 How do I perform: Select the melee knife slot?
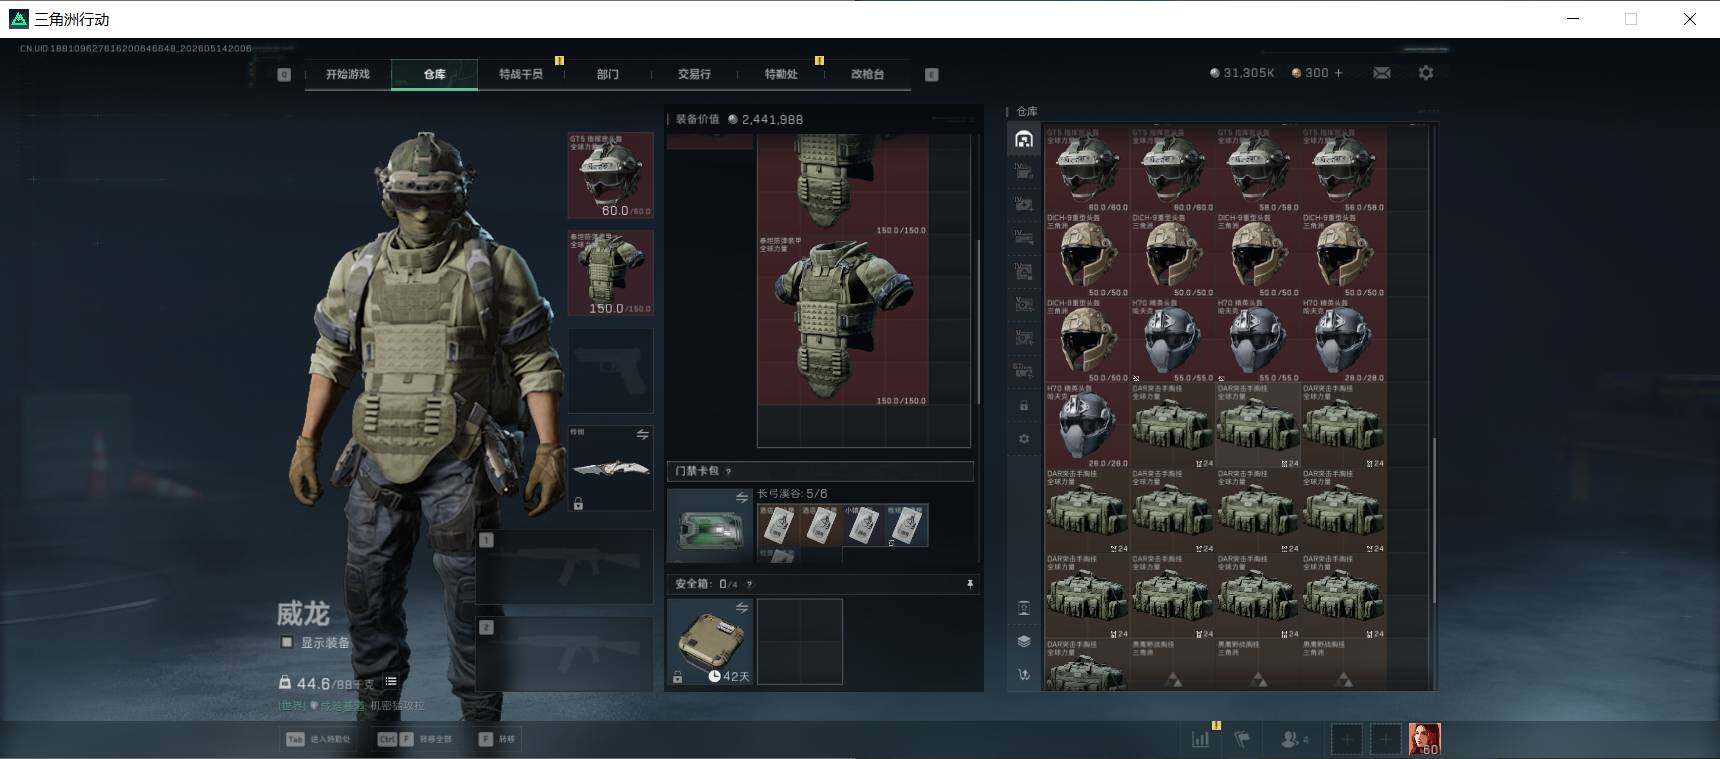[610, 468]
